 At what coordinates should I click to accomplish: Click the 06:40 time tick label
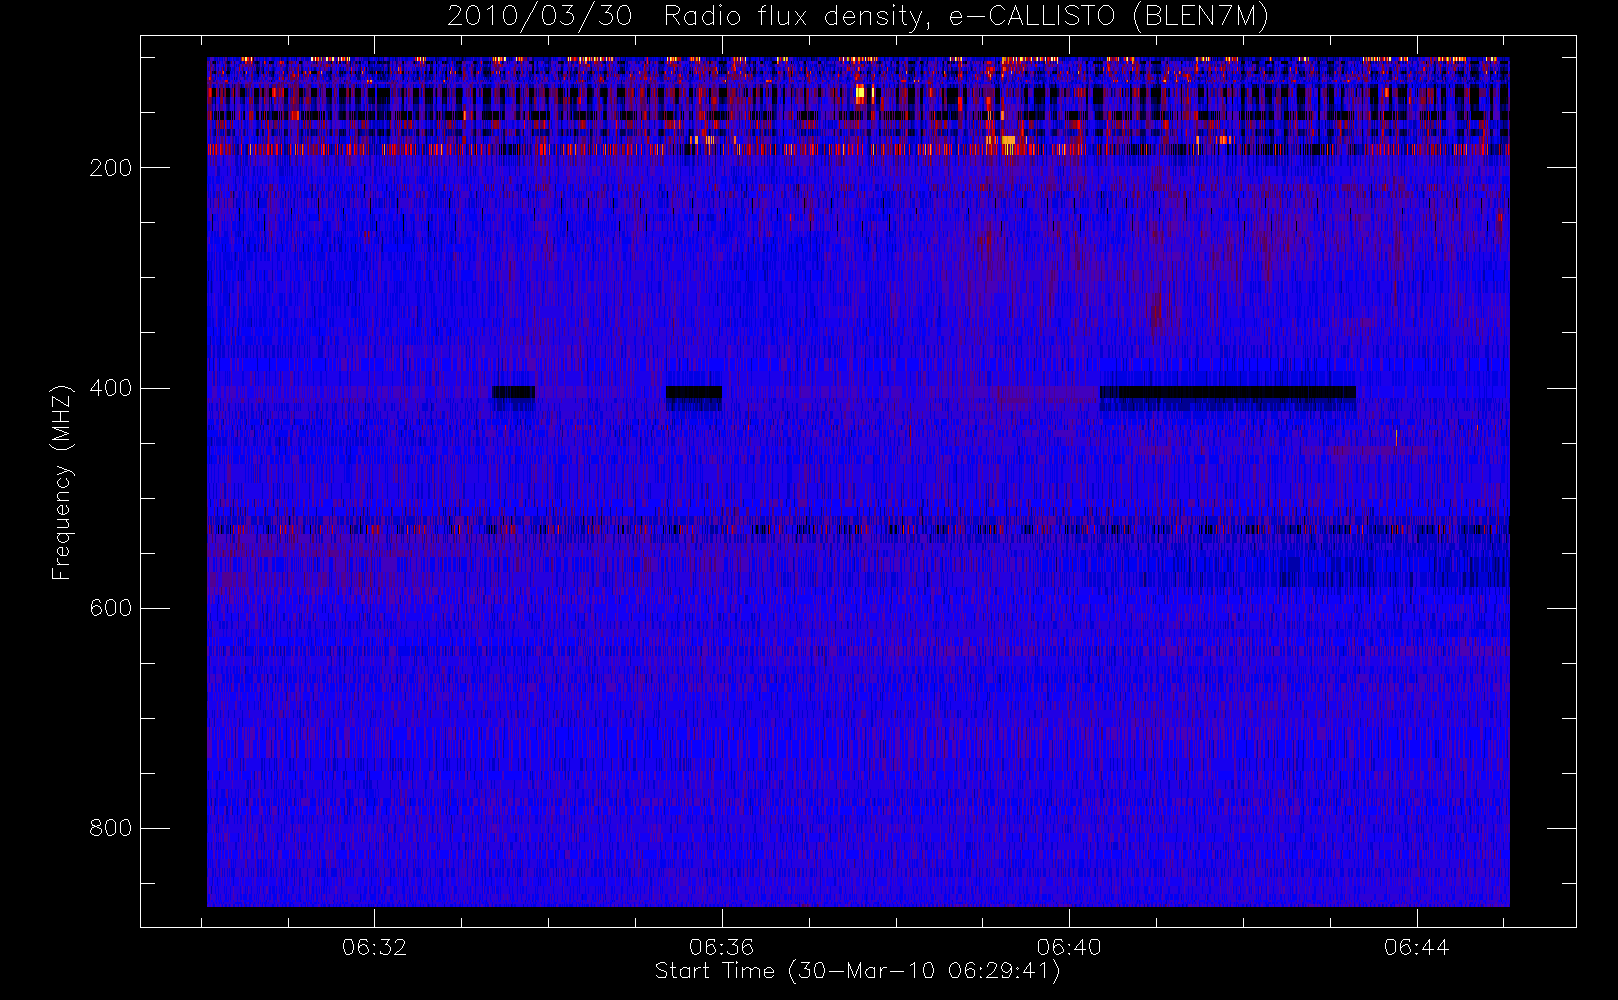pos(1069,947)
